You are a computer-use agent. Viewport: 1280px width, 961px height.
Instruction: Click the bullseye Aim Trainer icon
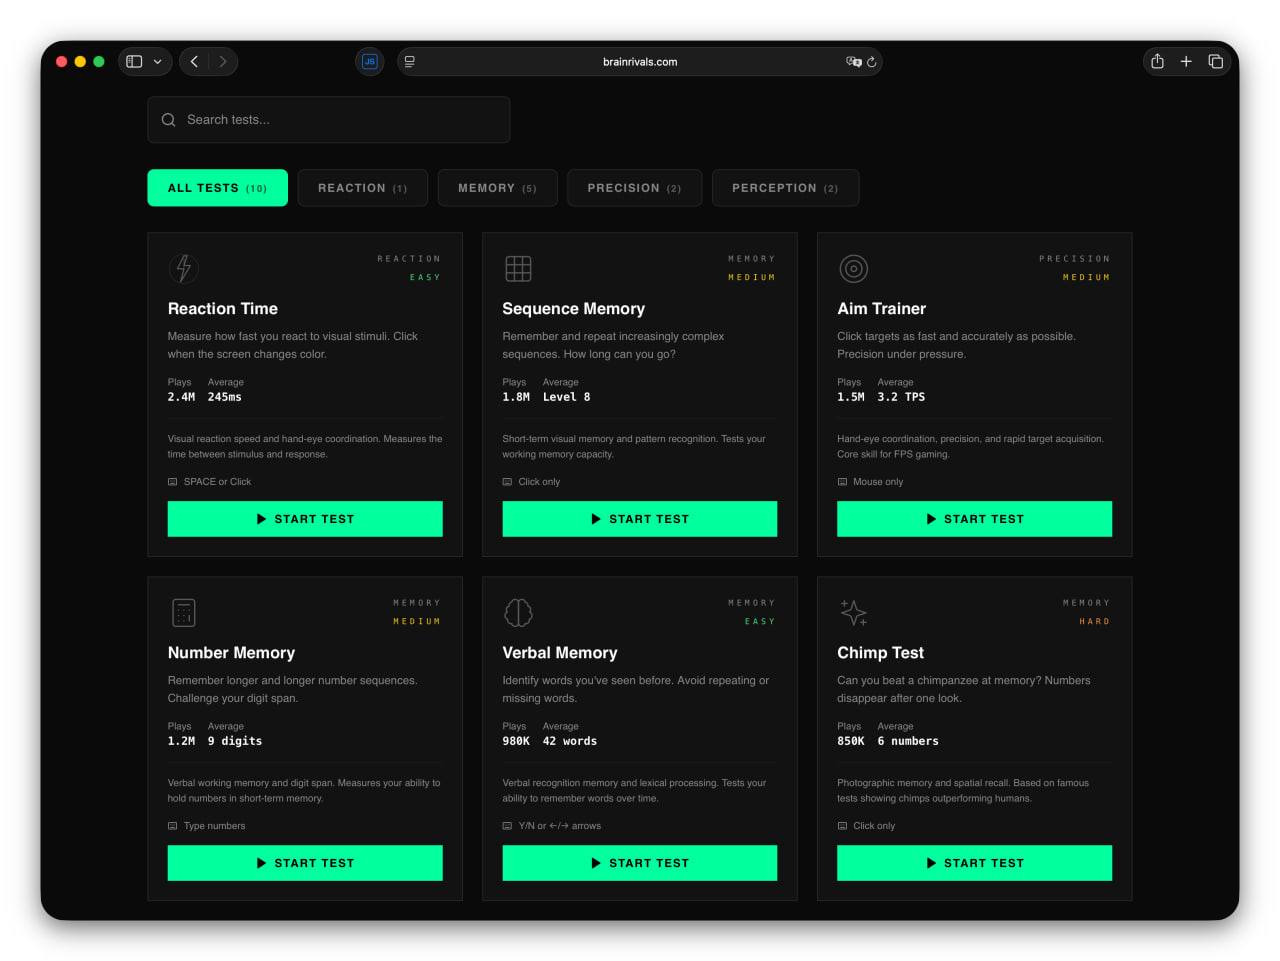(x=853, y=268)
